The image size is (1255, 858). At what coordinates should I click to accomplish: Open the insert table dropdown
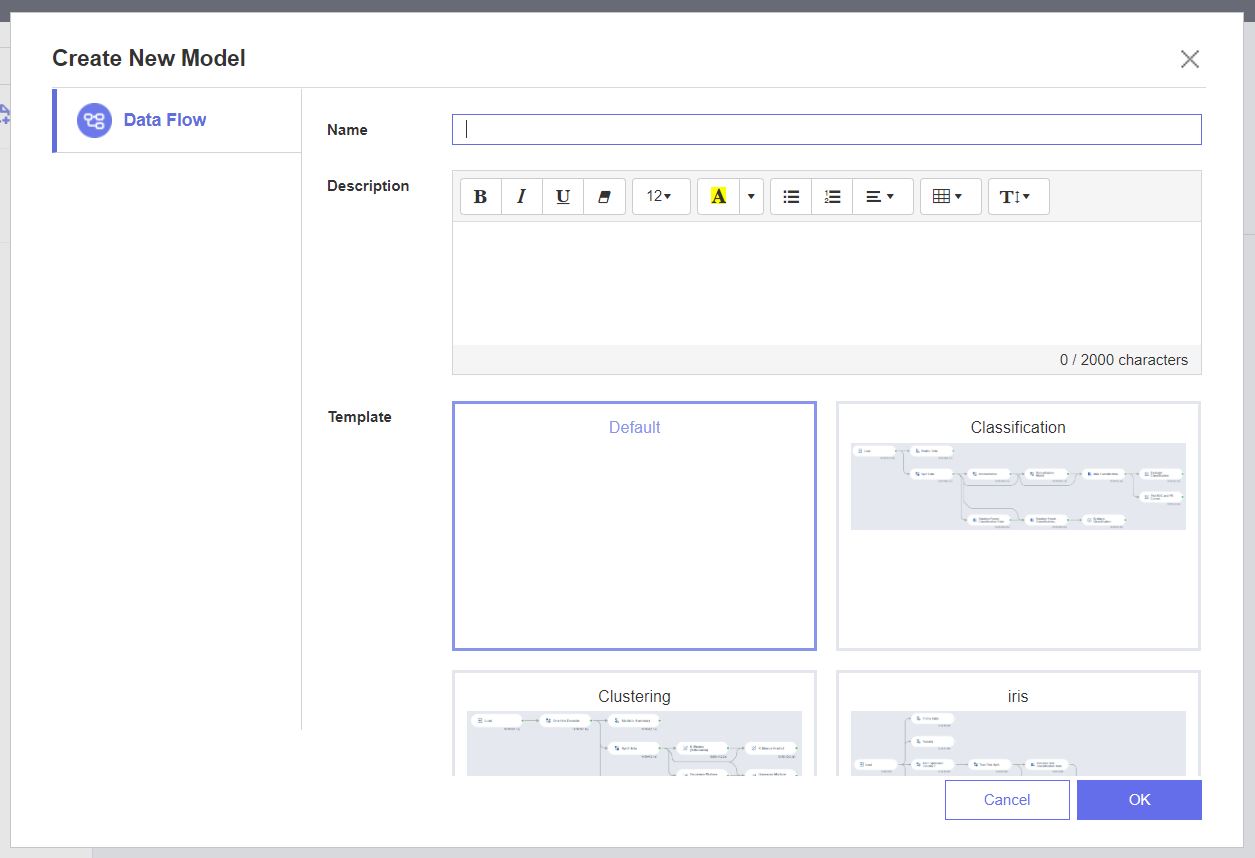point(951,197)
